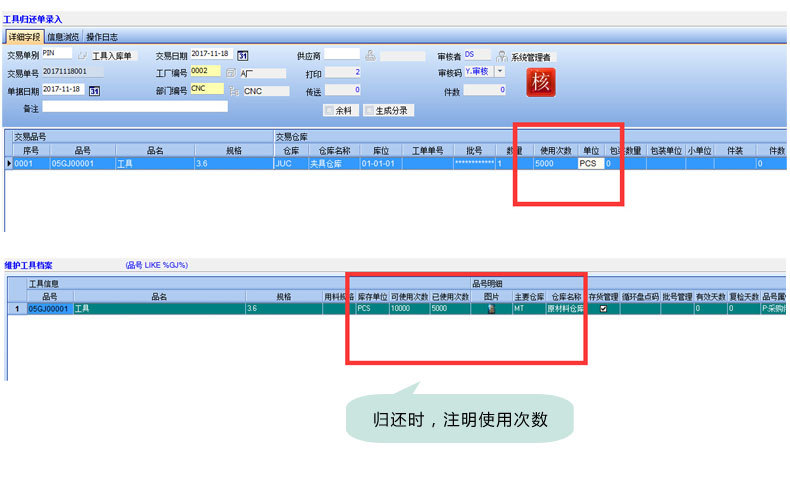Screen dimensions: 790x494
Task: Click the 备注 remarks input field
Action: point(135,107)
